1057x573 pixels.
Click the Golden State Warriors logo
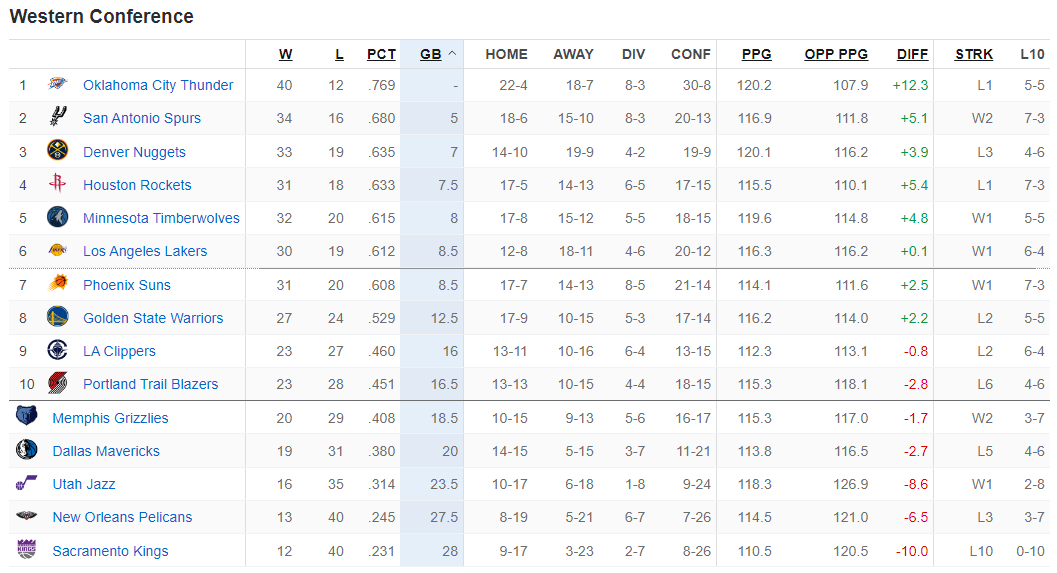pos(57,317)
